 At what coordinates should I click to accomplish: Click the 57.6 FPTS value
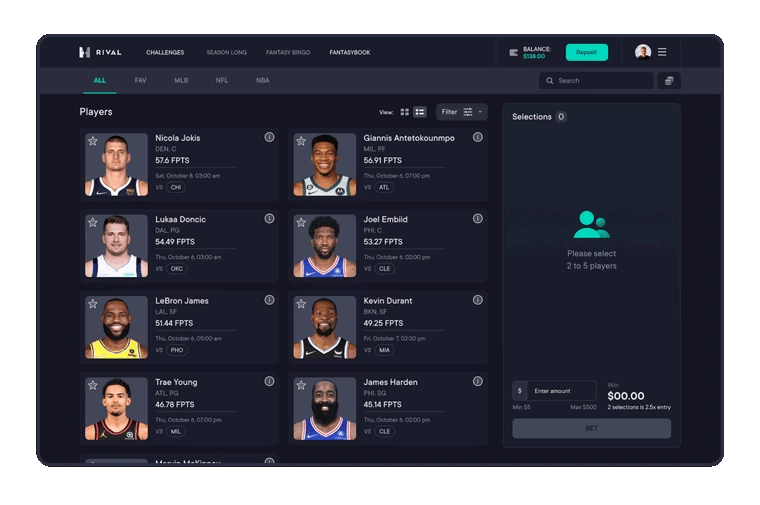(x=172, y=160)
